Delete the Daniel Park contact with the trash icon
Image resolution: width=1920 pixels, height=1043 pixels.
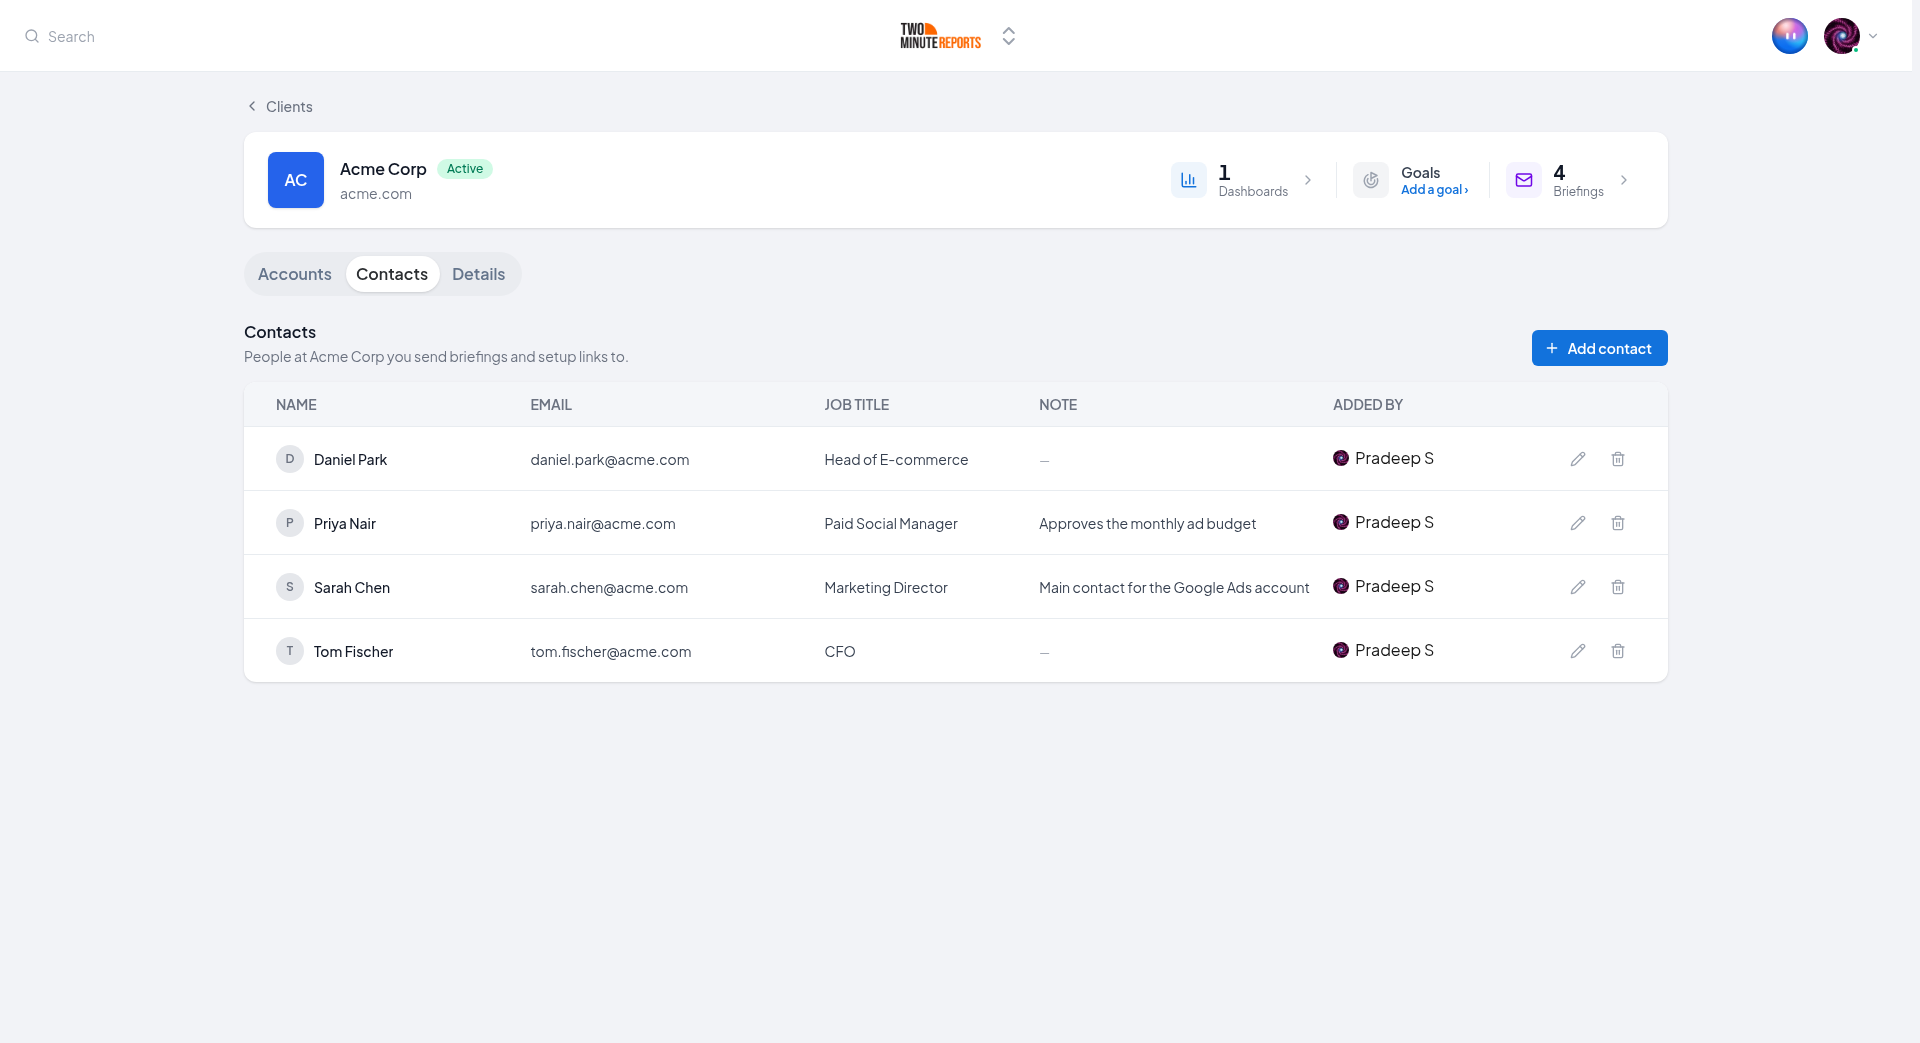click(x=1618, y=459)
